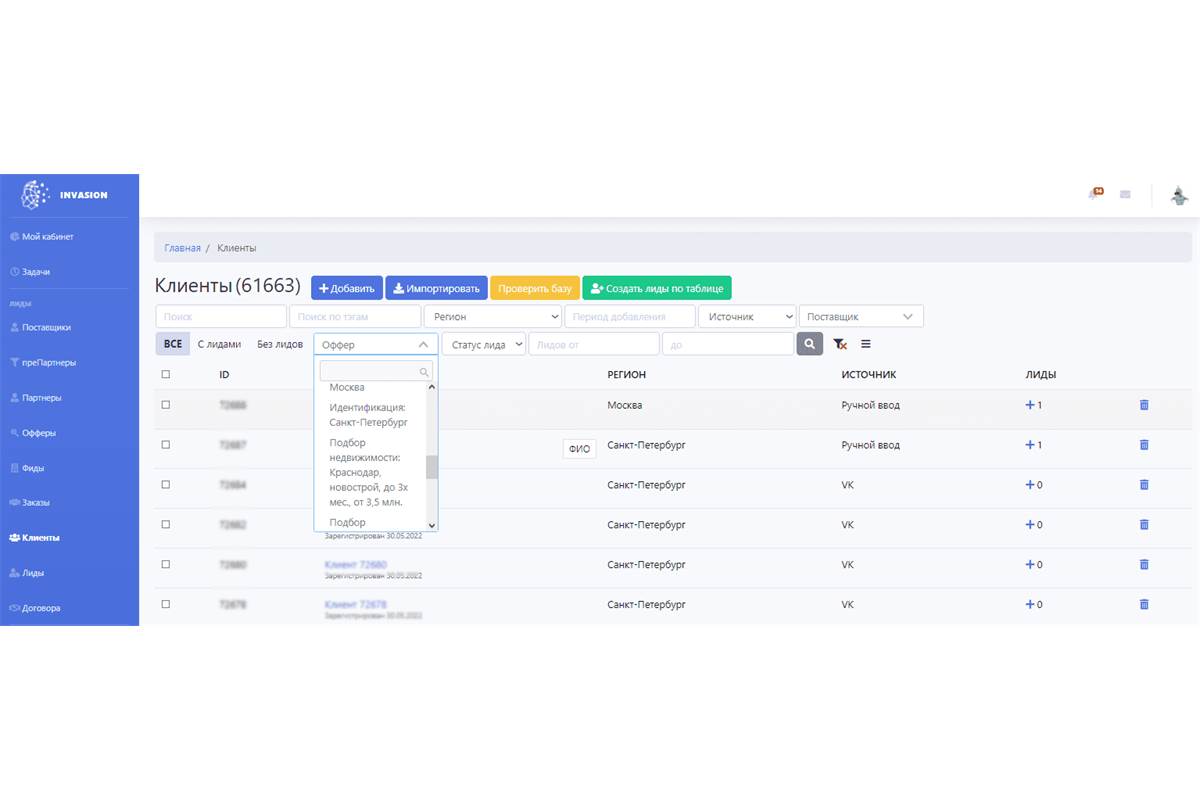Click the offer list scroll-up arrow
1200x800 pixels.
point(432,387)
